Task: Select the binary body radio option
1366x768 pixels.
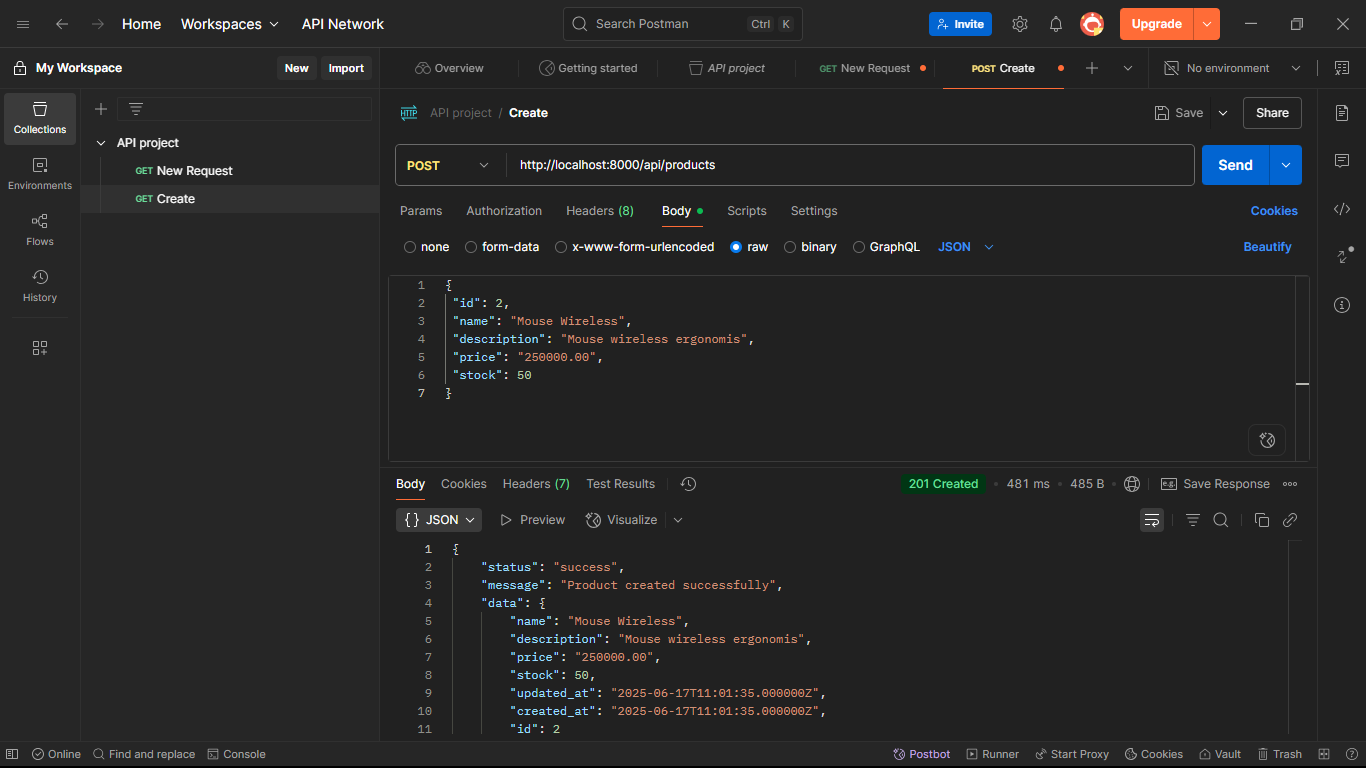Action: tap(790, 247)
